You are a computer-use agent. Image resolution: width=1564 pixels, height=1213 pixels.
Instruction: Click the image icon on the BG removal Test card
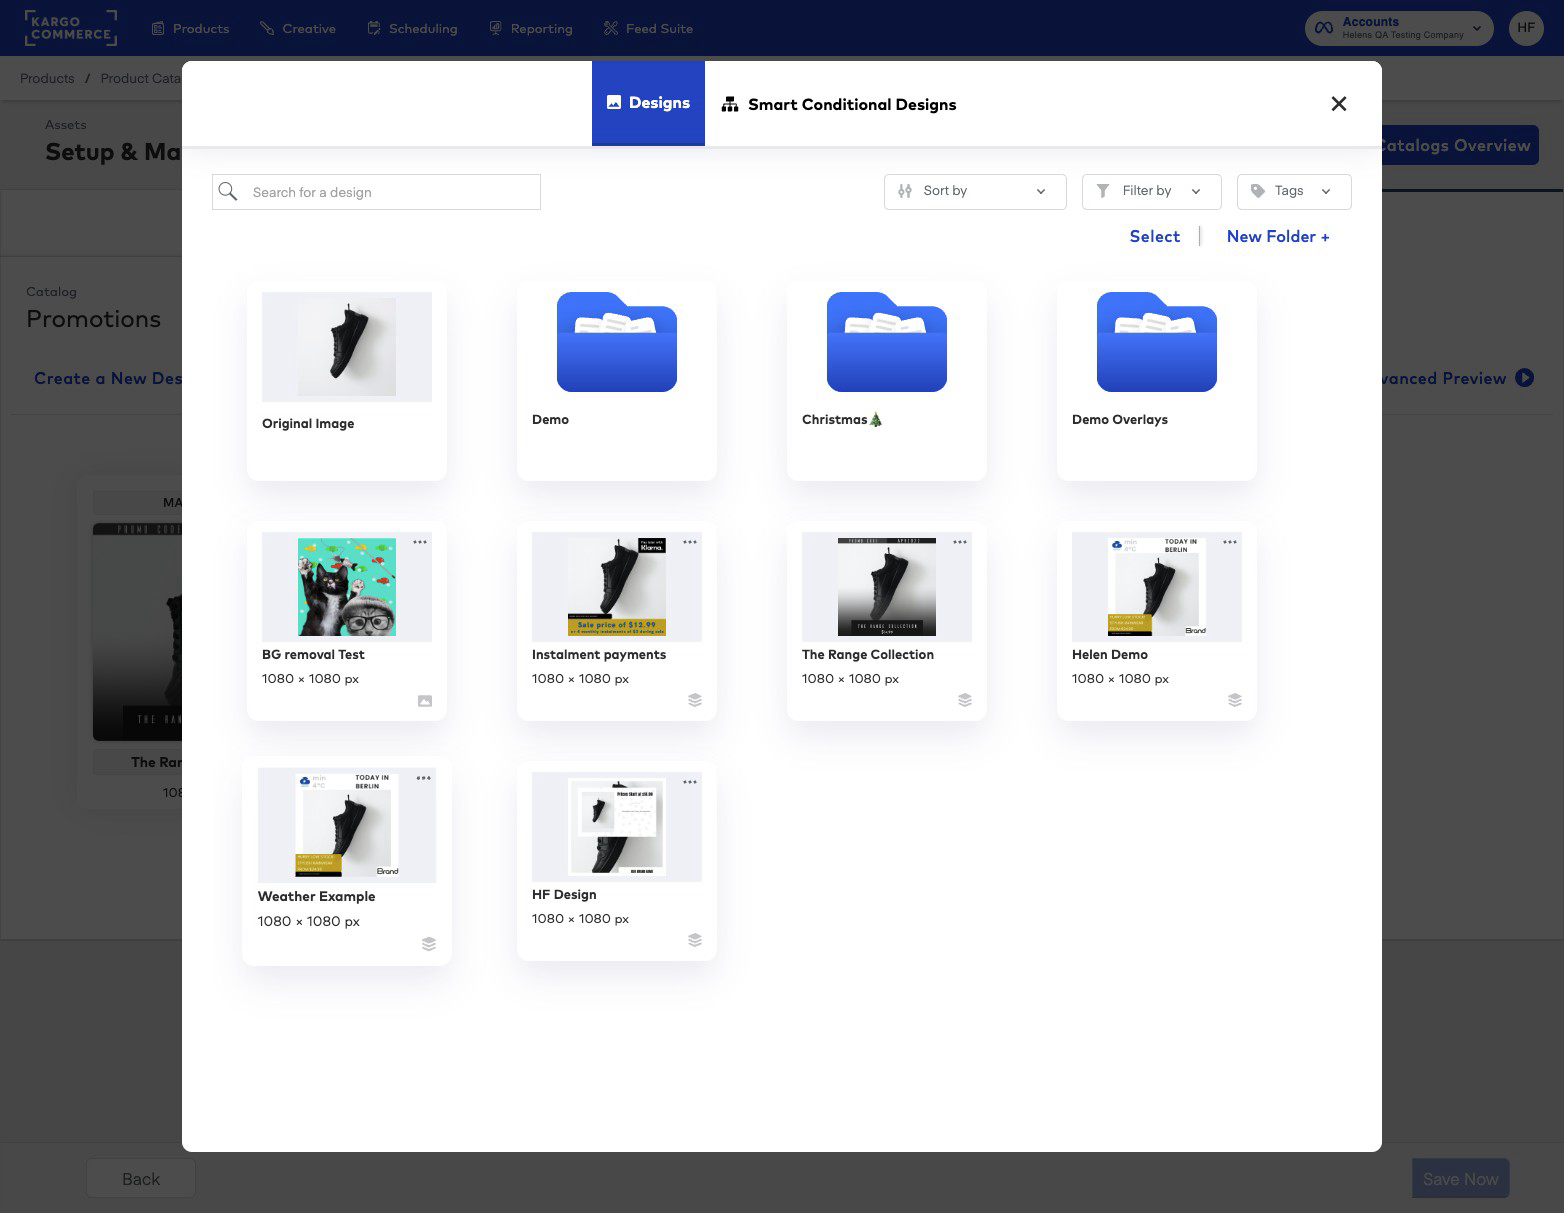[424, 700]
